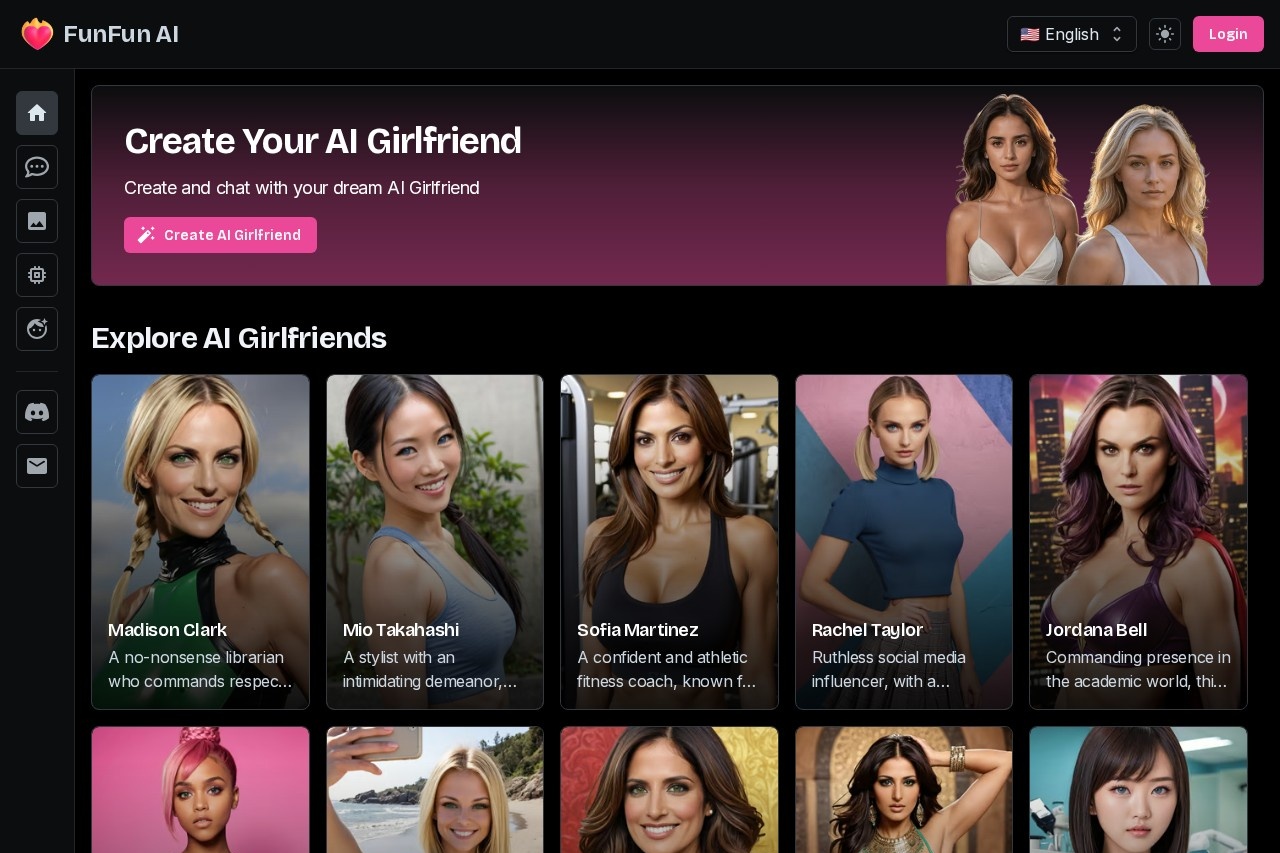The width and height of the screenshot is (1280, 853).
Task: Toggle the light/dark theme sun button
Action: 1165,34
